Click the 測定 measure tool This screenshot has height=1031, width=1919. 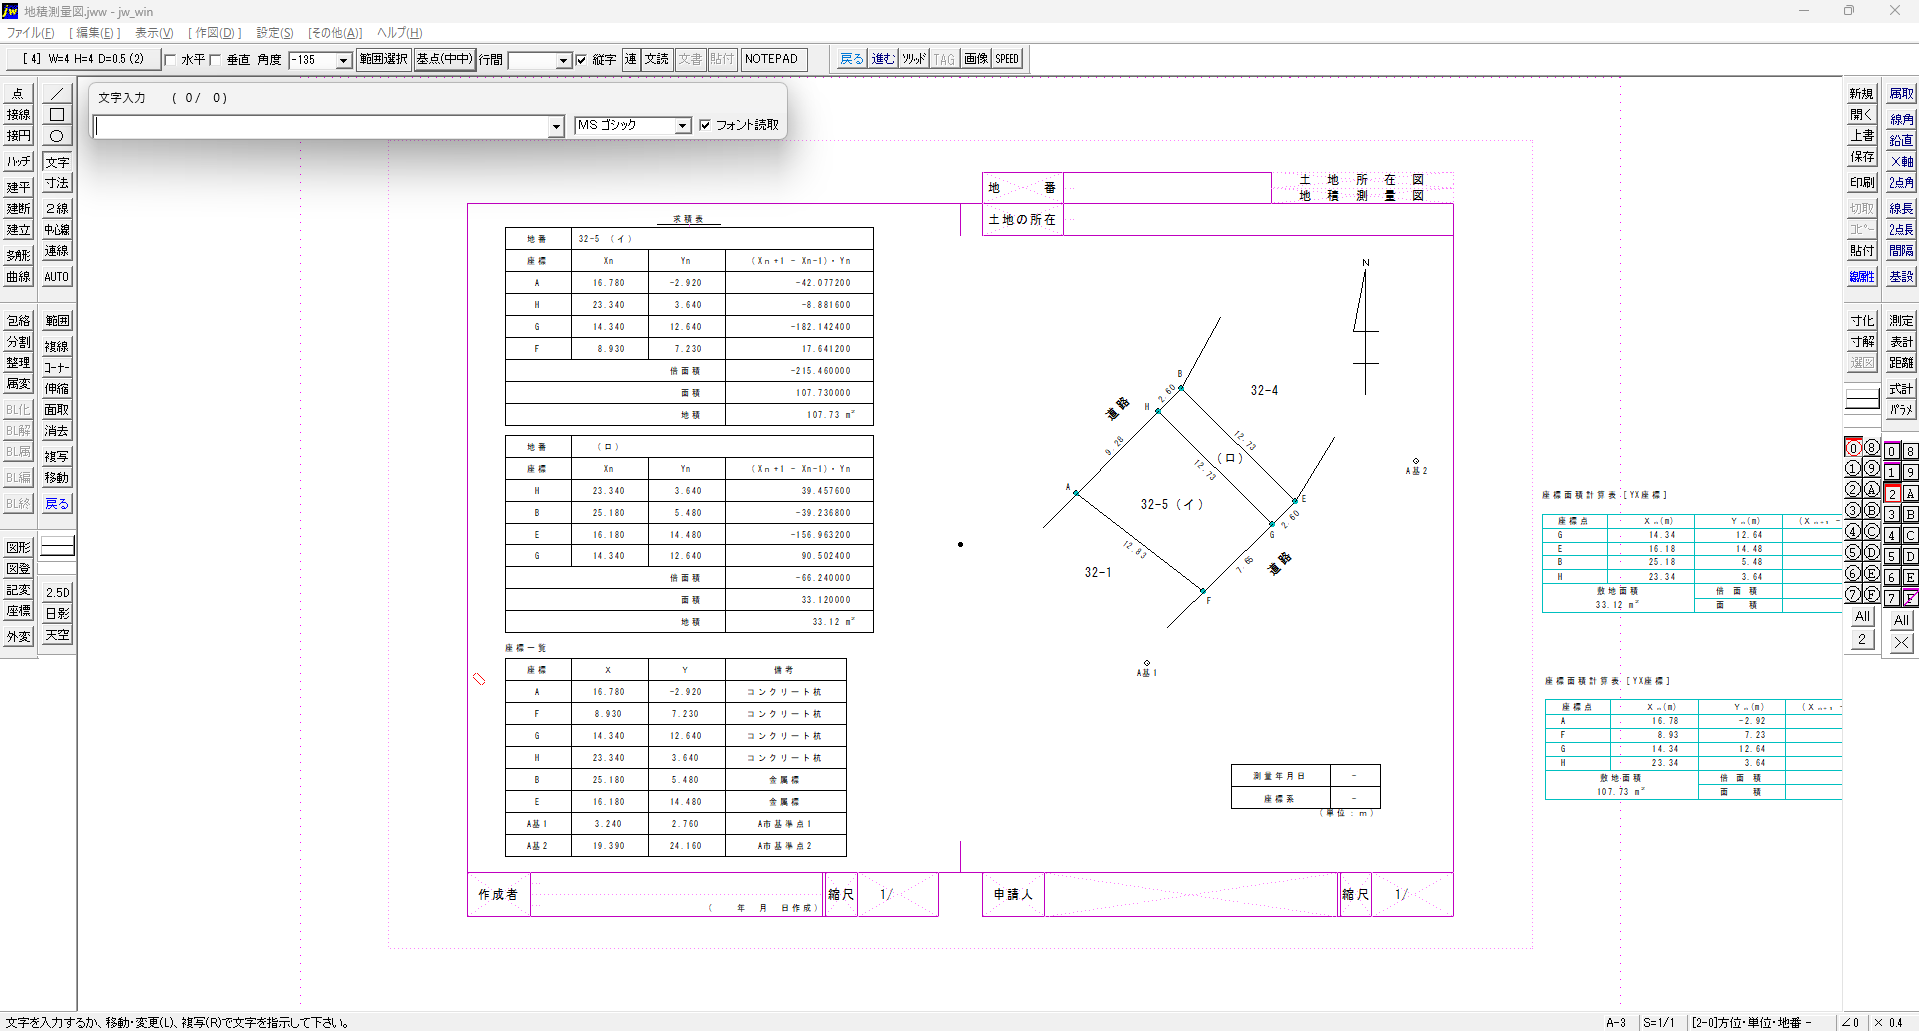(1901, 321)
